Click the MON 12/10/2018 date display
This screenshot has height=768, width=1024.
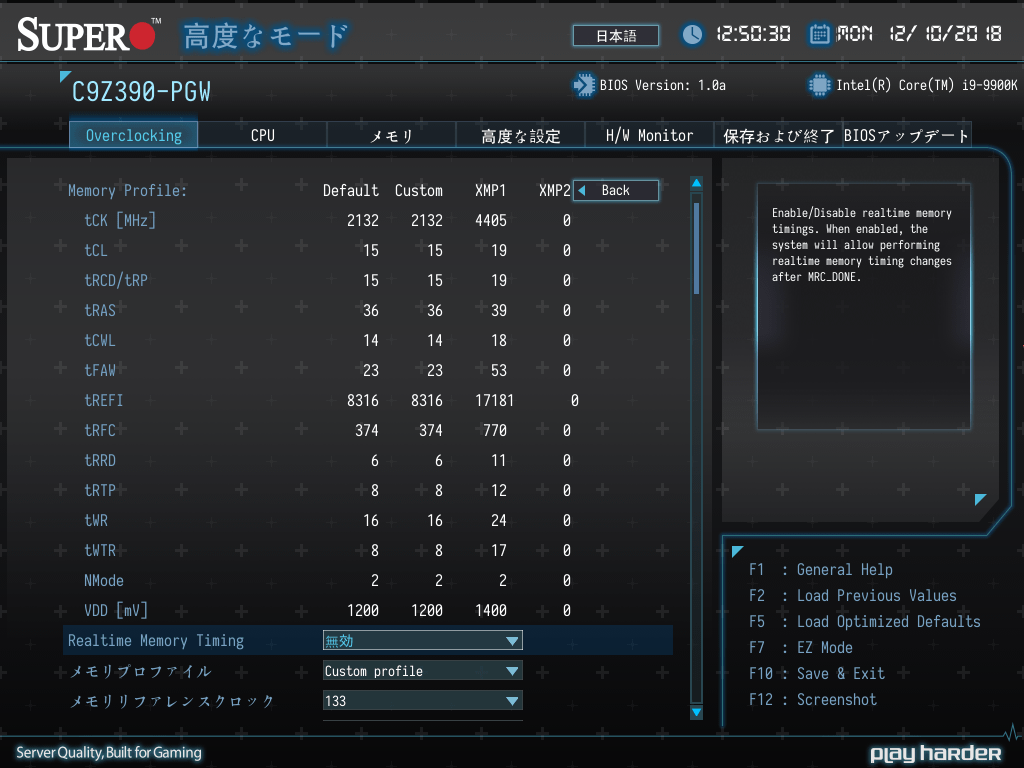pos(920,34)
